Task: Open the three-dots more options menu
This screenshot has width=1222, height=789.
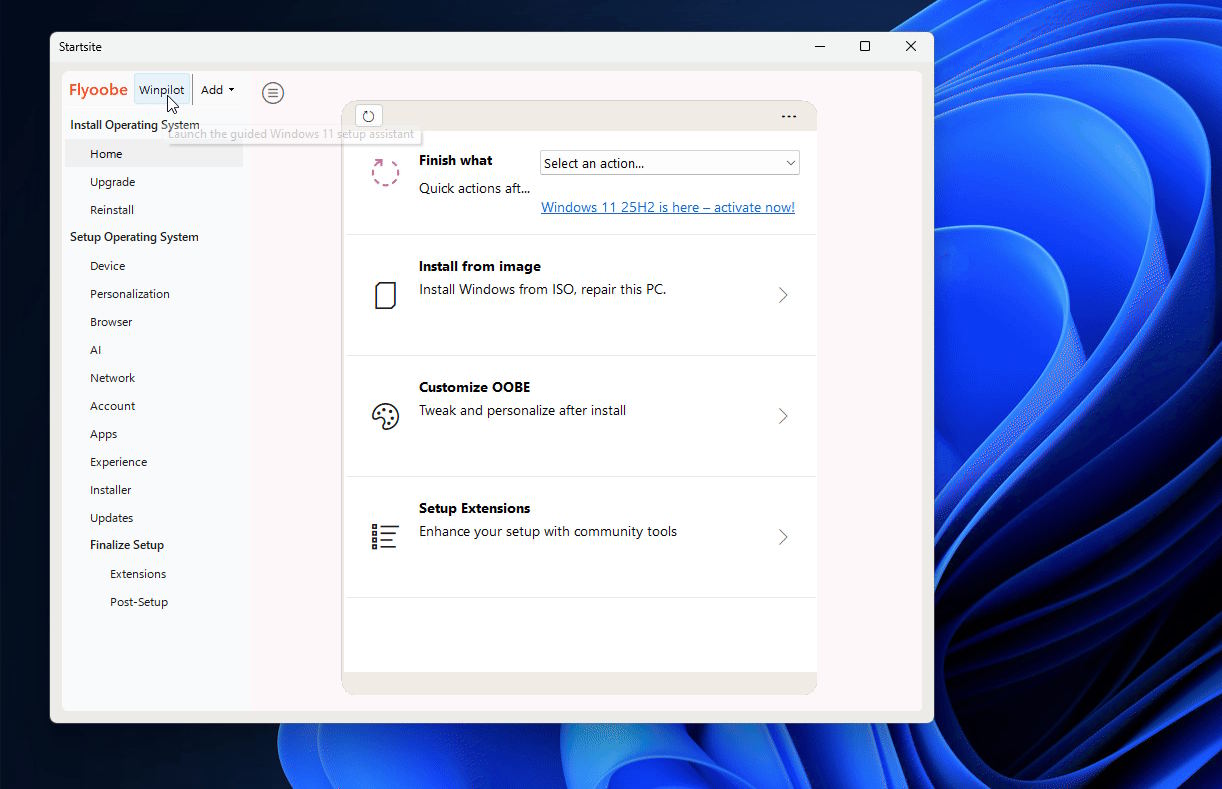Action: [x=789, y=116]
